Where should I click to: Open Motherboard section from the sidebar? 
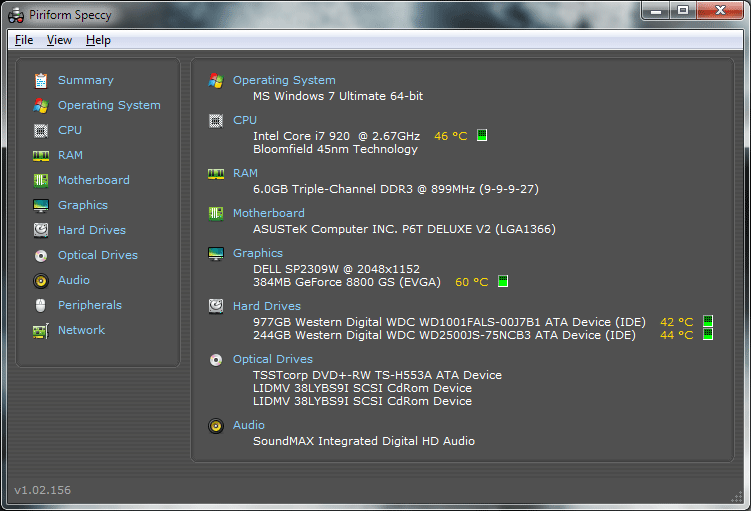point(94,180)
